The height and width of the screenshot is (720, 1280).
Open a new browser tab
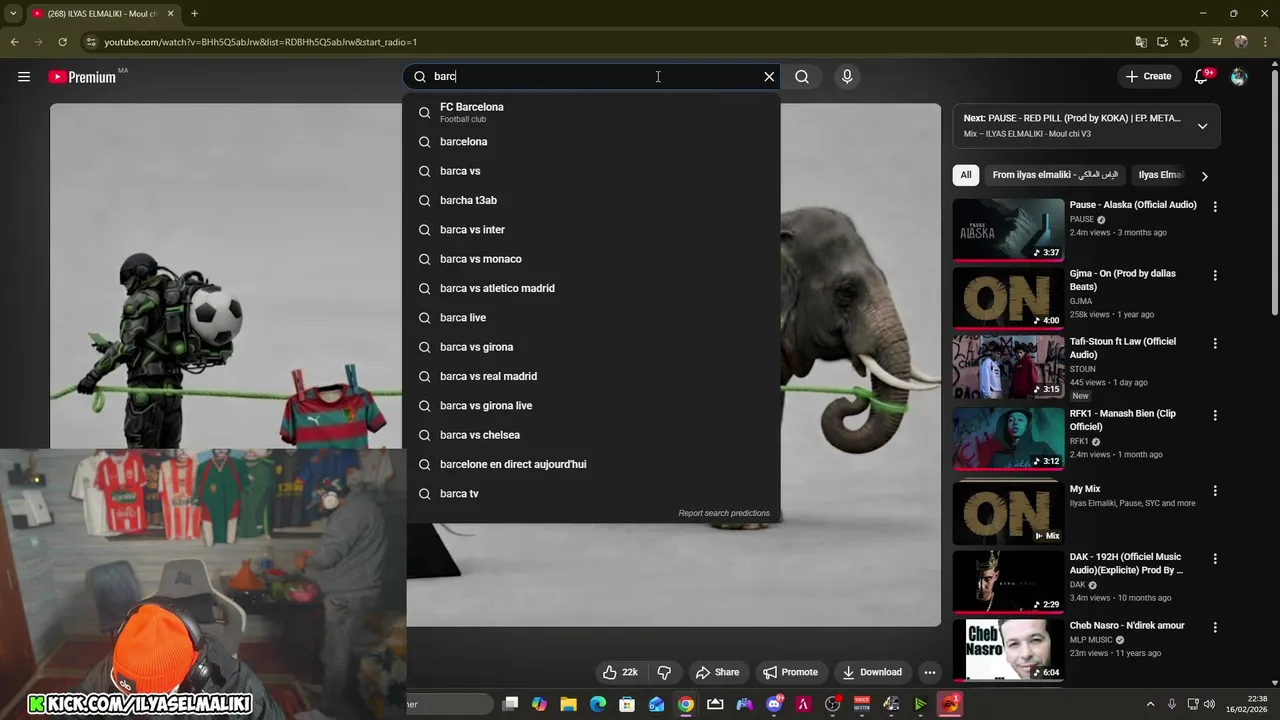point(194,13)
